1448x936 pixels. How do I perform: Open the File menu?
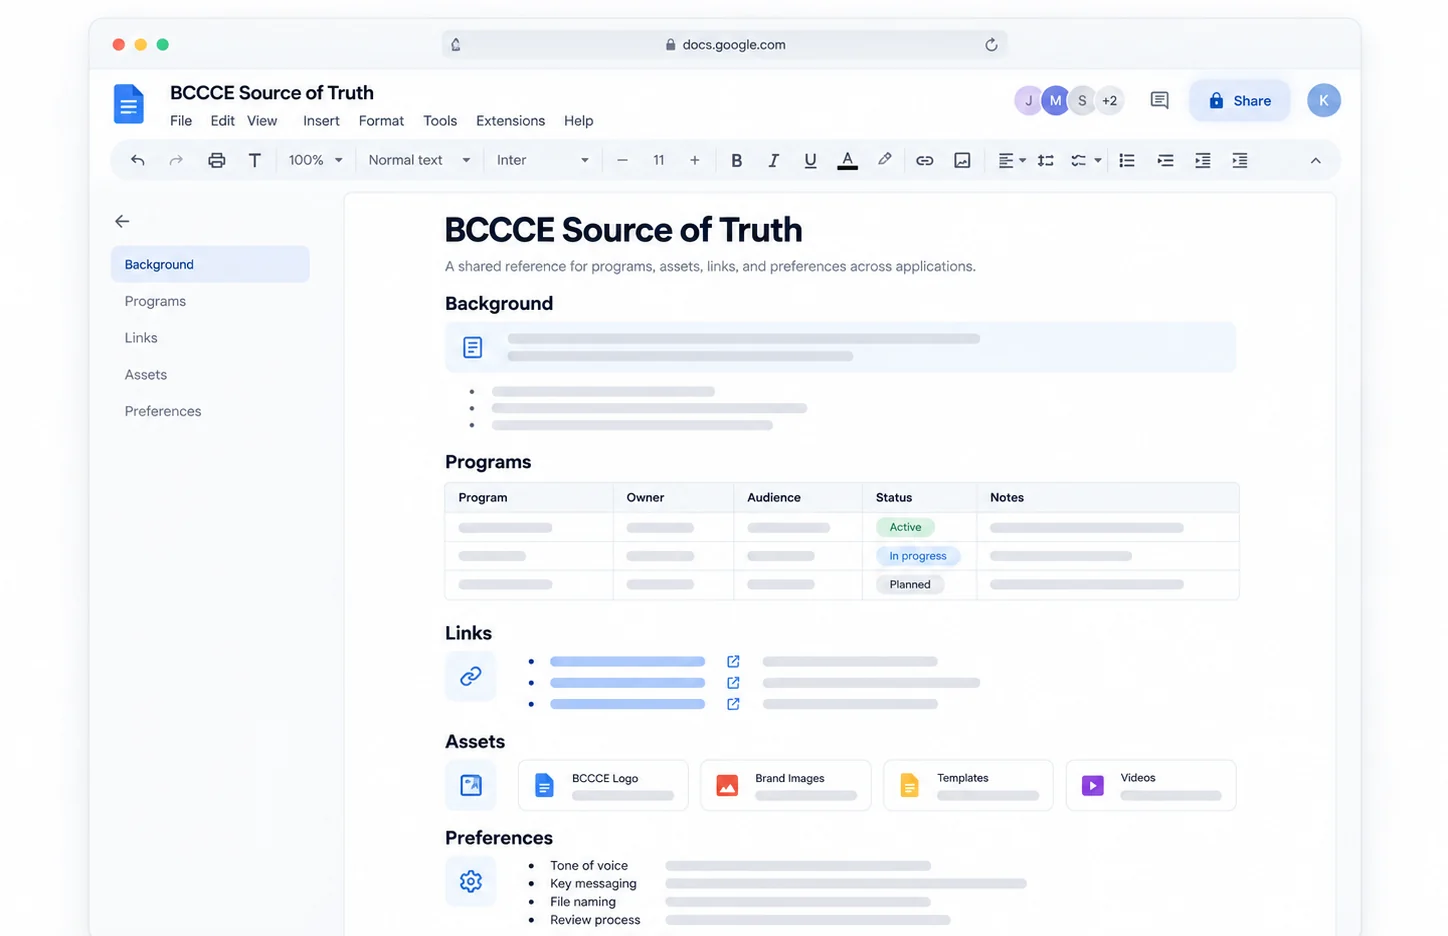point(181,121)
